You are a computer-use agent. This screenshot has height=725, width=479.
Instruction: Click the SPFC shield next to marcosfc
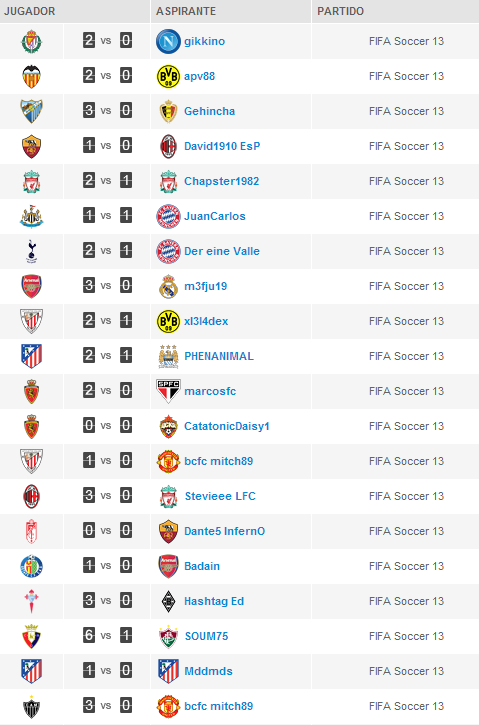(168, 391)
